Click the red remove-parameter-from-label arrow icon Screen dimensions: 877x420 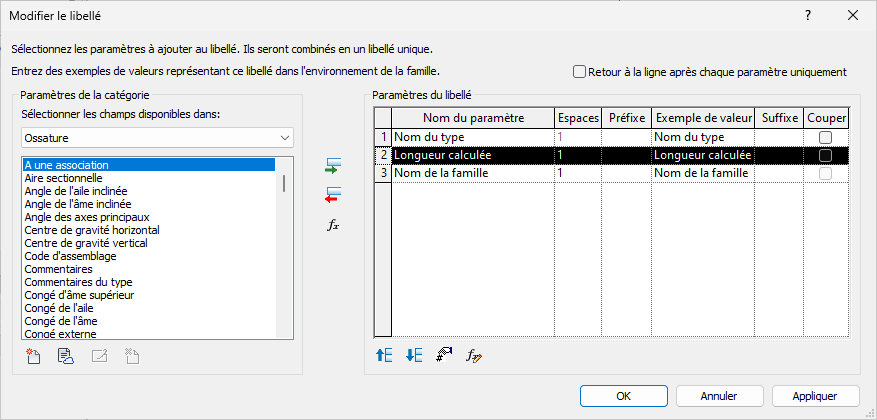click(333, 195)
